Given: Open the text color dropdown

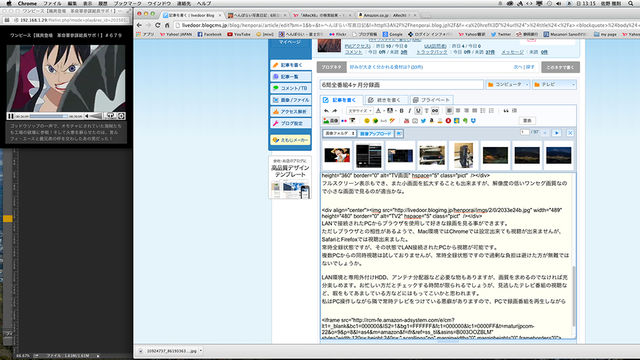Looking at the screenshot, I should (x=380, y=111).
